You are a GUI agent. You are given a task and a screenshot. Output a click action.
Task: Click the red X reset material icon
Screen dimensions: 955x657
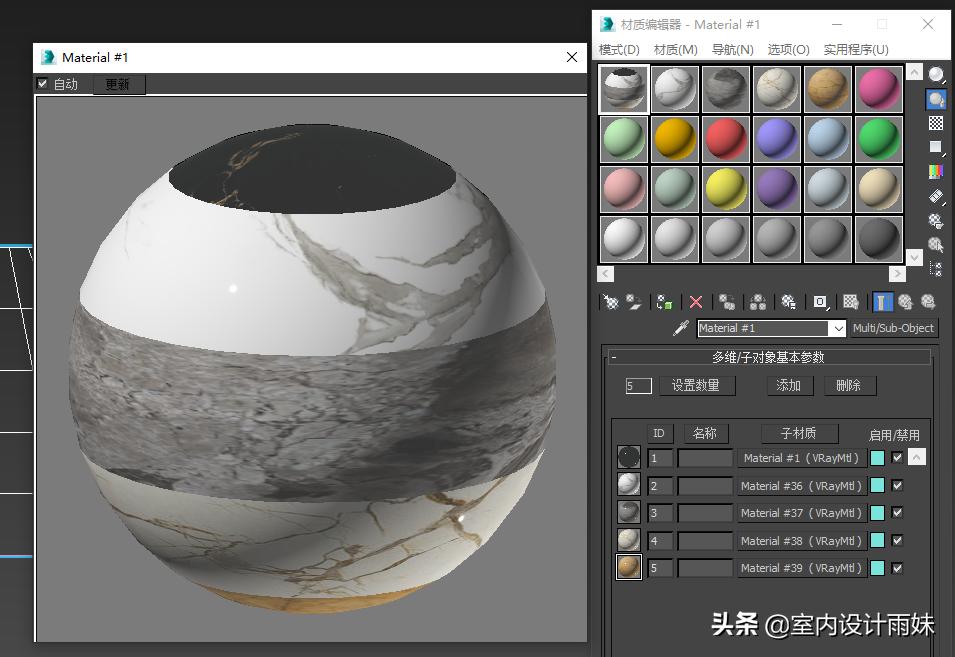click(695, 301)
